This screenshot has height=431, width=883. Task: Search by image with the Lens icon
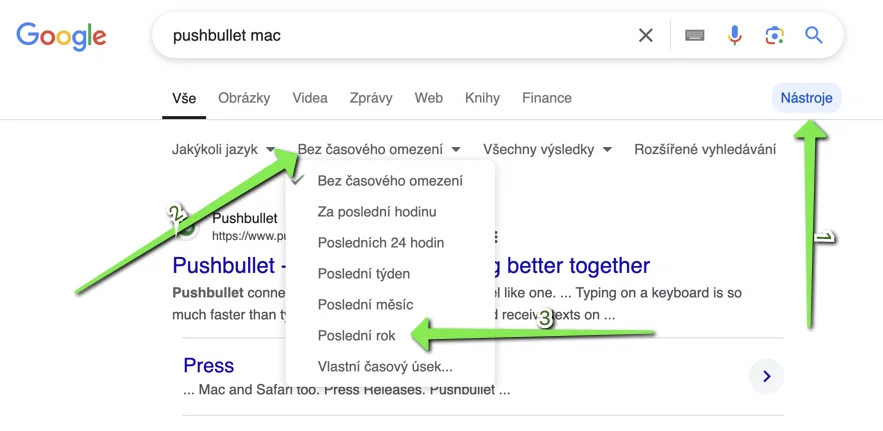click(774, 35)
